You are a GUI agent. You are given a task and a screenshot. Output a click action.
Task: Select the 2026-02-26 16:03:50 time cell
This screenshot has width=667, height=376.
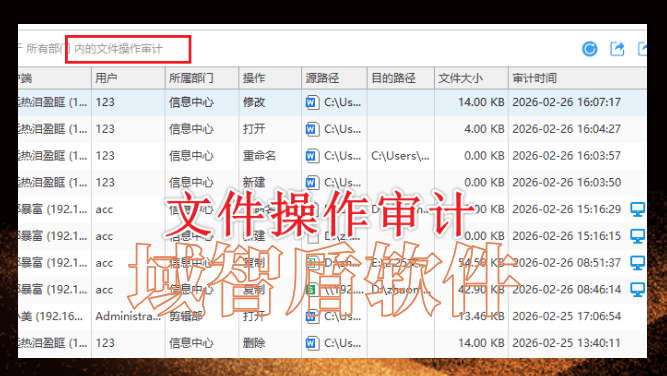[567, 182]
